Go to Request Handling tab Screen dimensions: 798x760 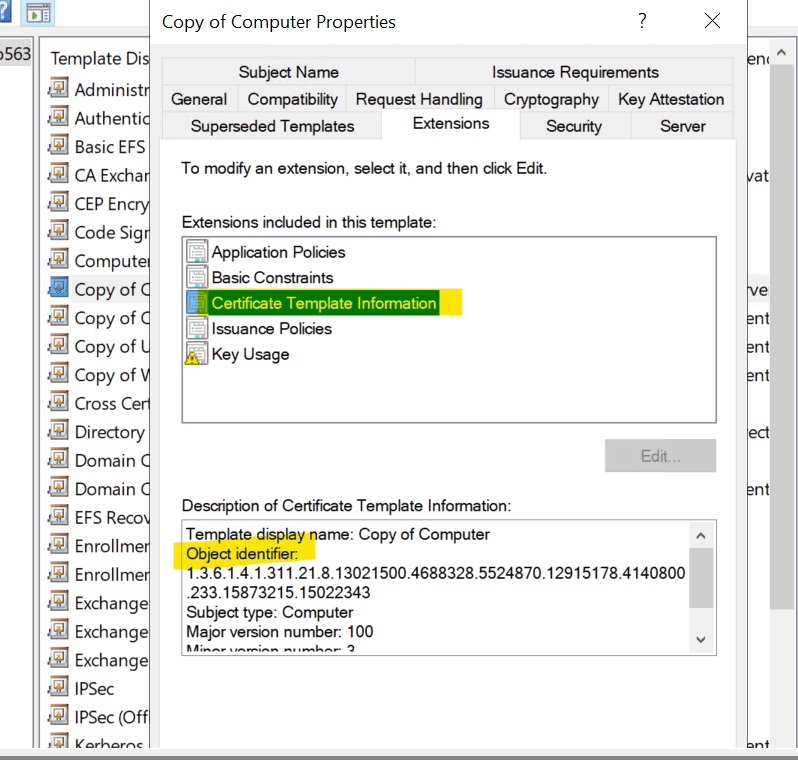419,99
